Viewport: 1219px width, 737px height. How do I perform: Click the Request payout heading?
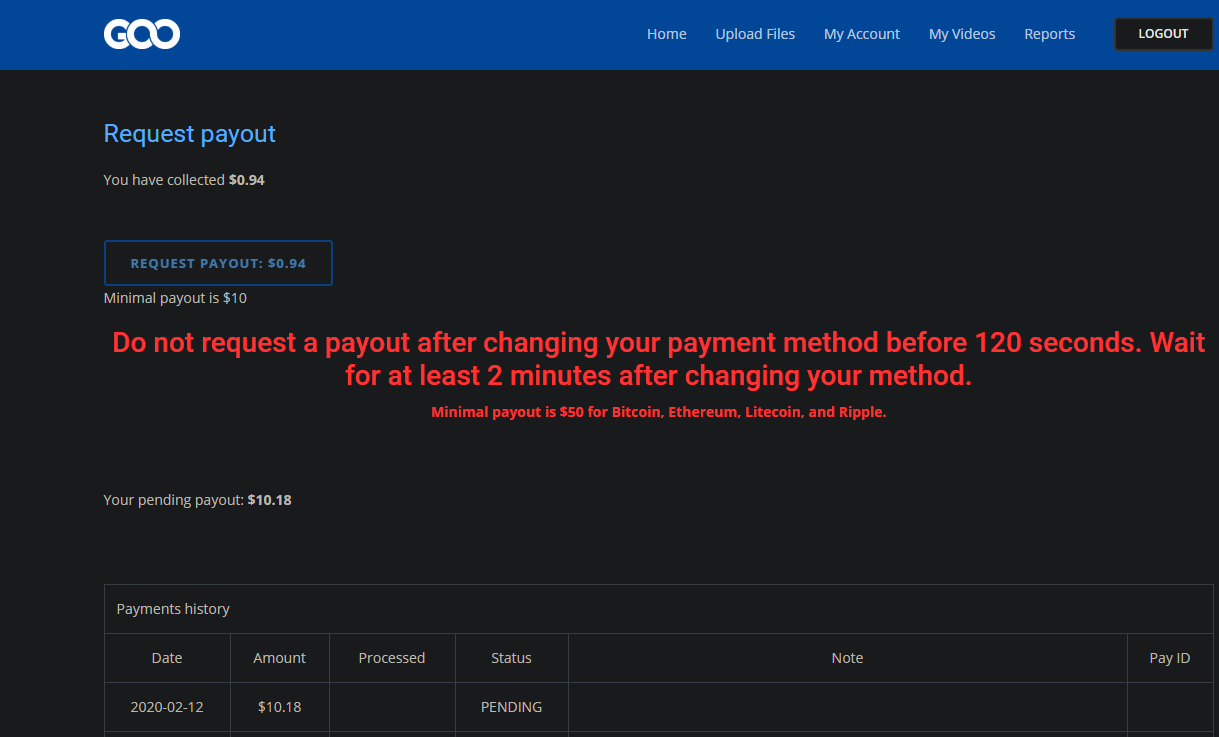(189, 134)
